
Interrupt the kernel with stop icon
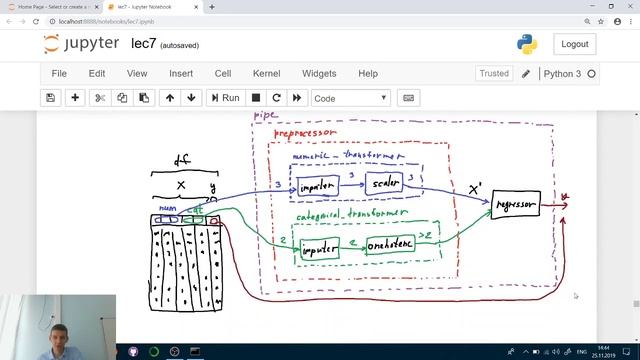pos(256,98)
